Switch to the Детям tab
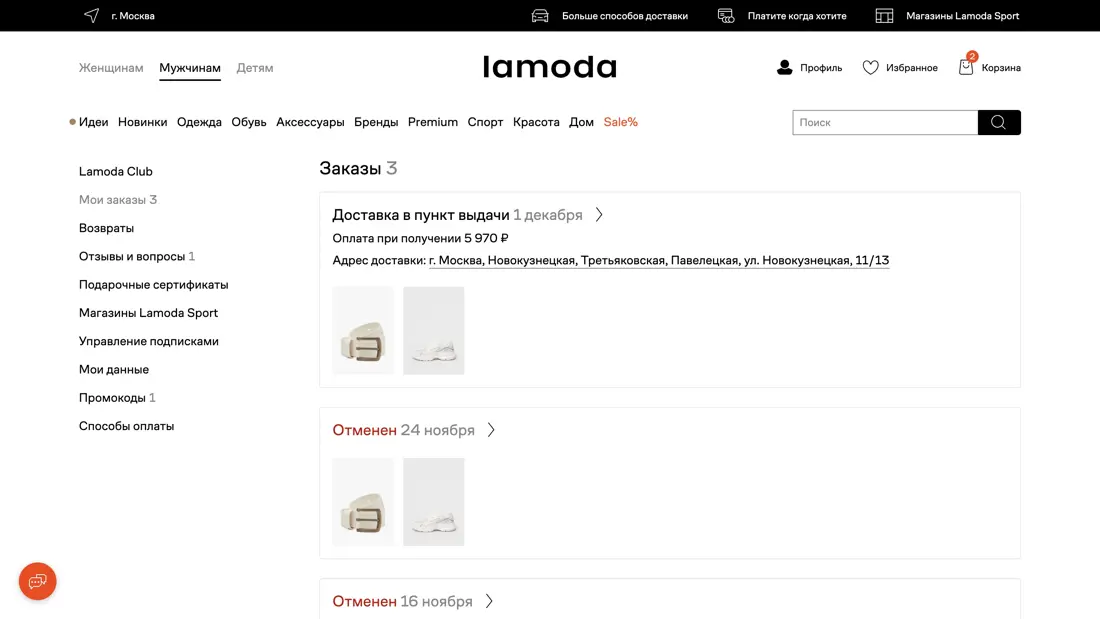The height and width of the screenshot is (619, 1100). coord(255,68)
